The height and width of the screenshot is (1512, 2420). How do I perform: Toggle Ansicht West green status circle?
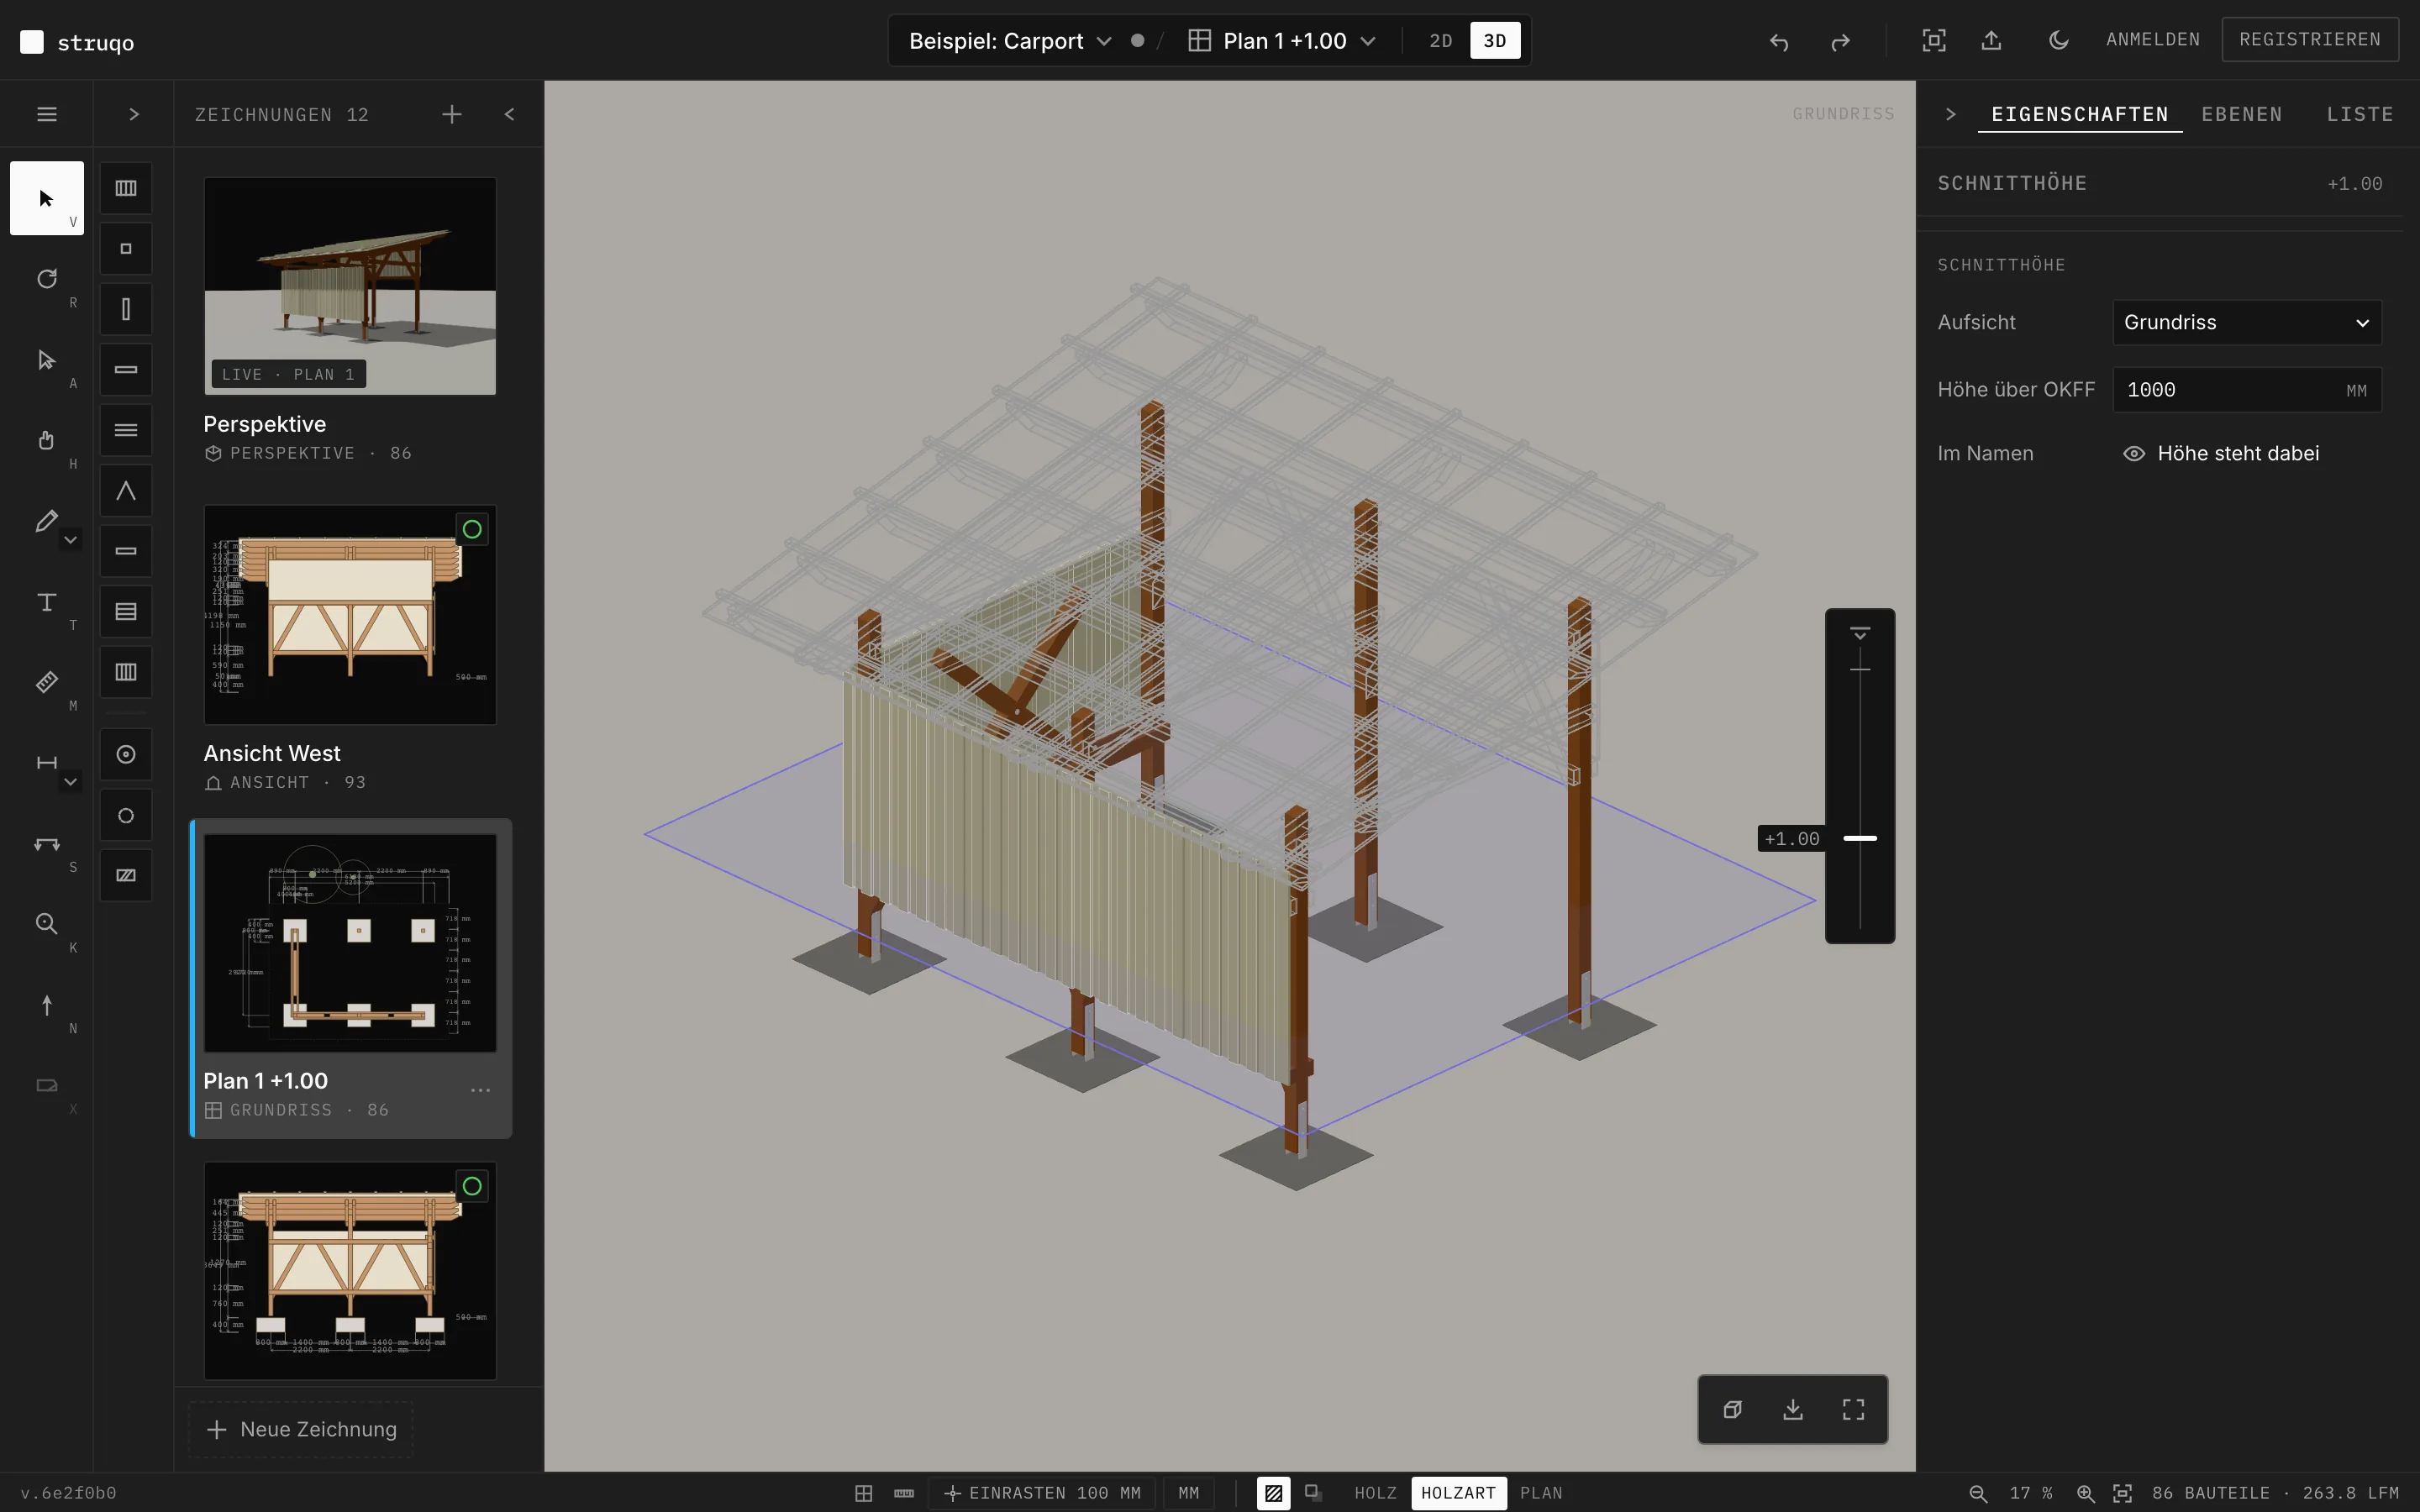(x=472, y=529)
